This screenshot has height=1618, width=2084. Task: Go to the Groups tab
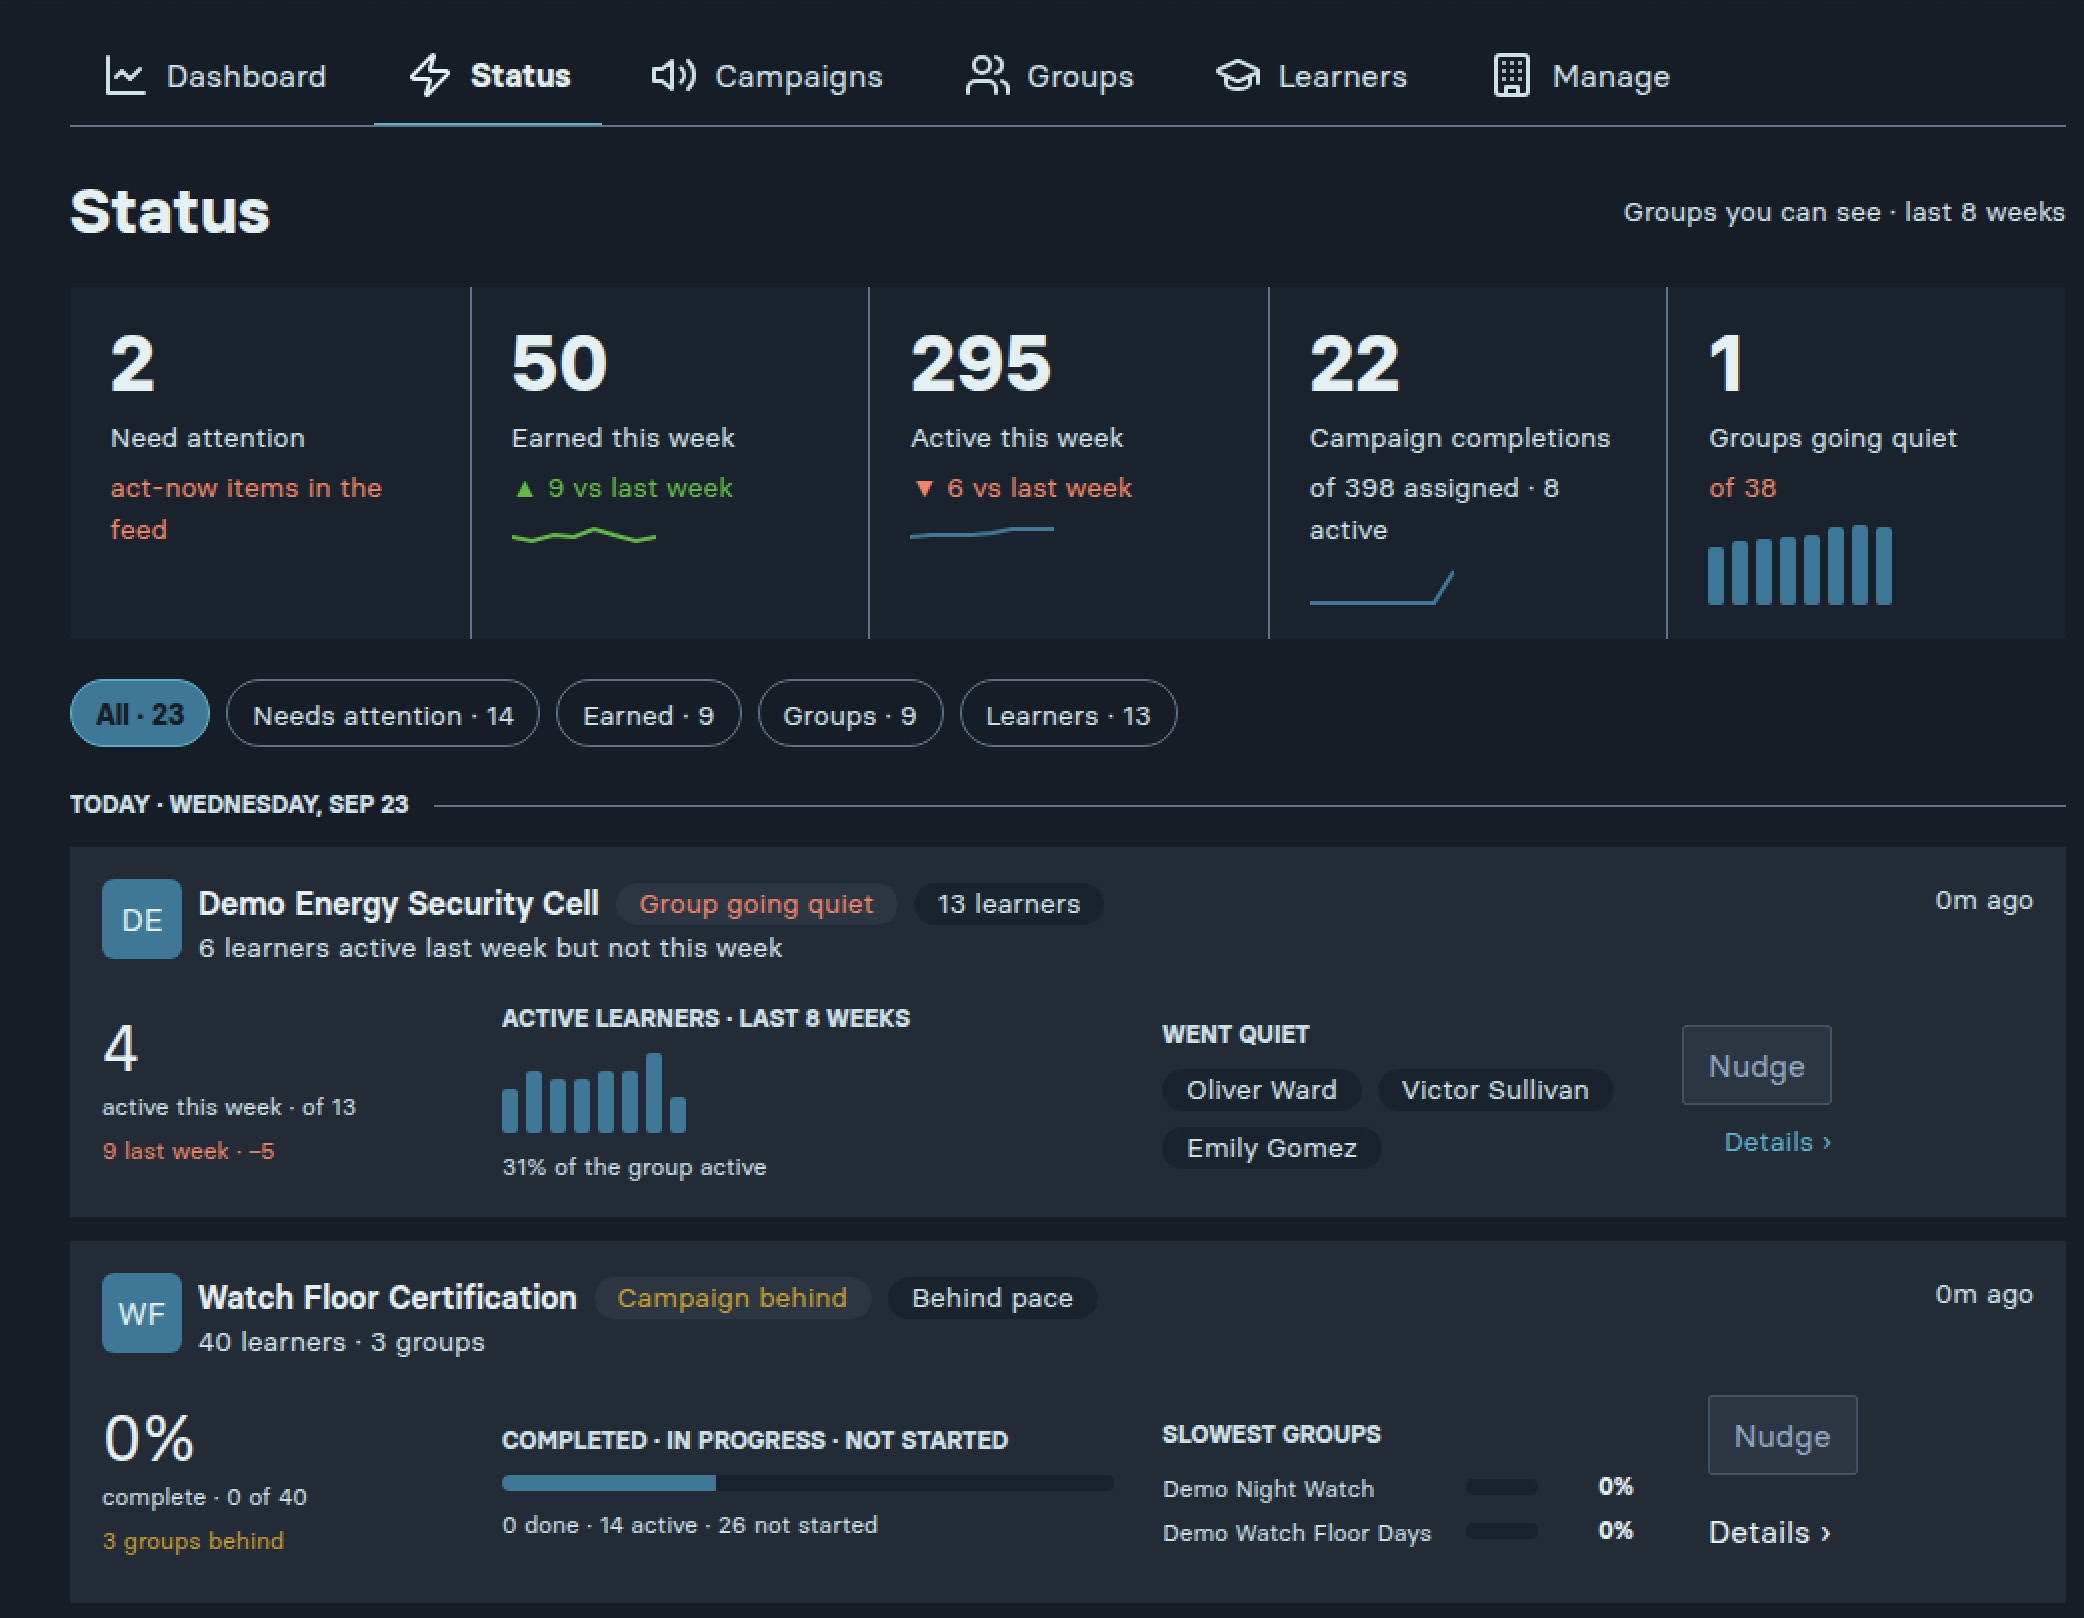(x=1050, y=76)
